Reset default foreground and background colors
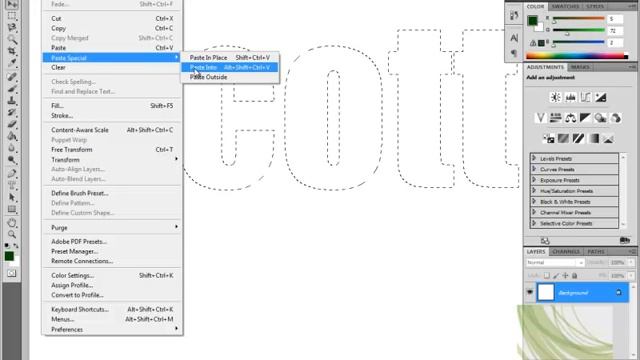The width and height of the screenshot is (640, 360). click(7, 246)
